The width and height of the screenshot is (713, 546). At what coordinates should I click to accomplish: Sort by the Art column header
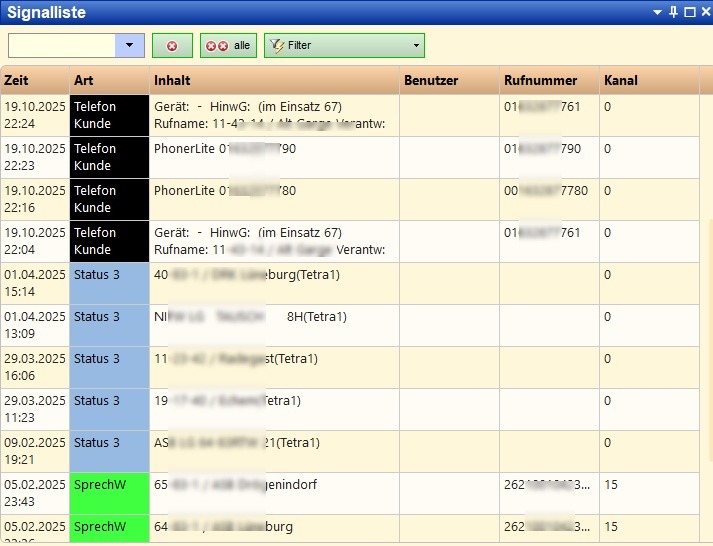108,81
